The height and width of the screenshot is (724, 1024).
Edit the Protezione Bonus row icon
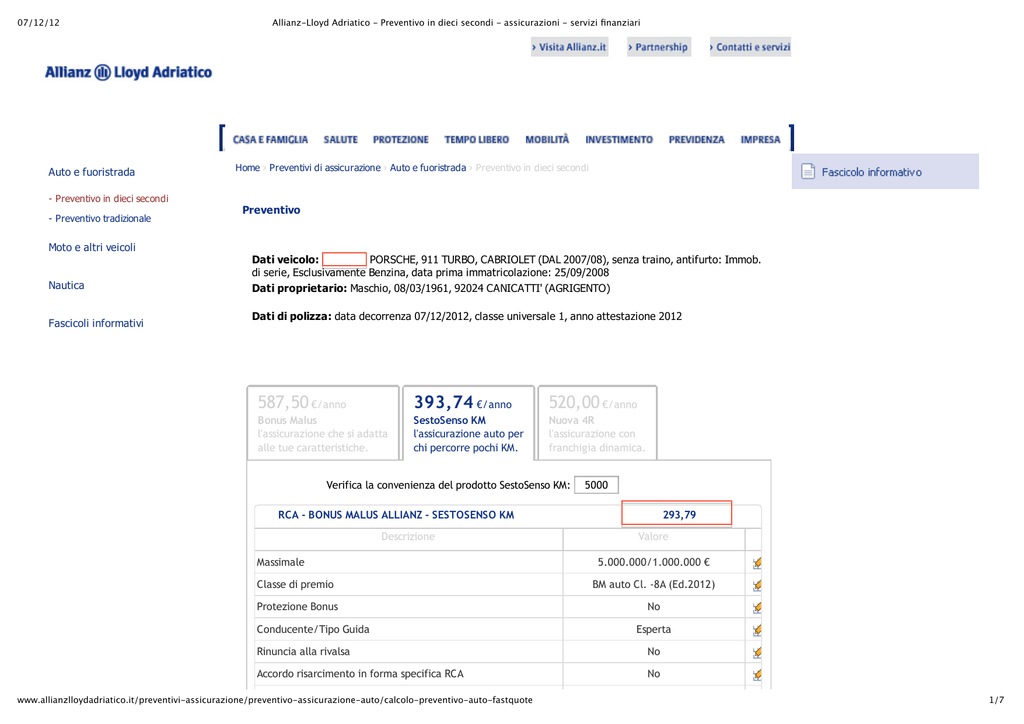pos(757,607)
